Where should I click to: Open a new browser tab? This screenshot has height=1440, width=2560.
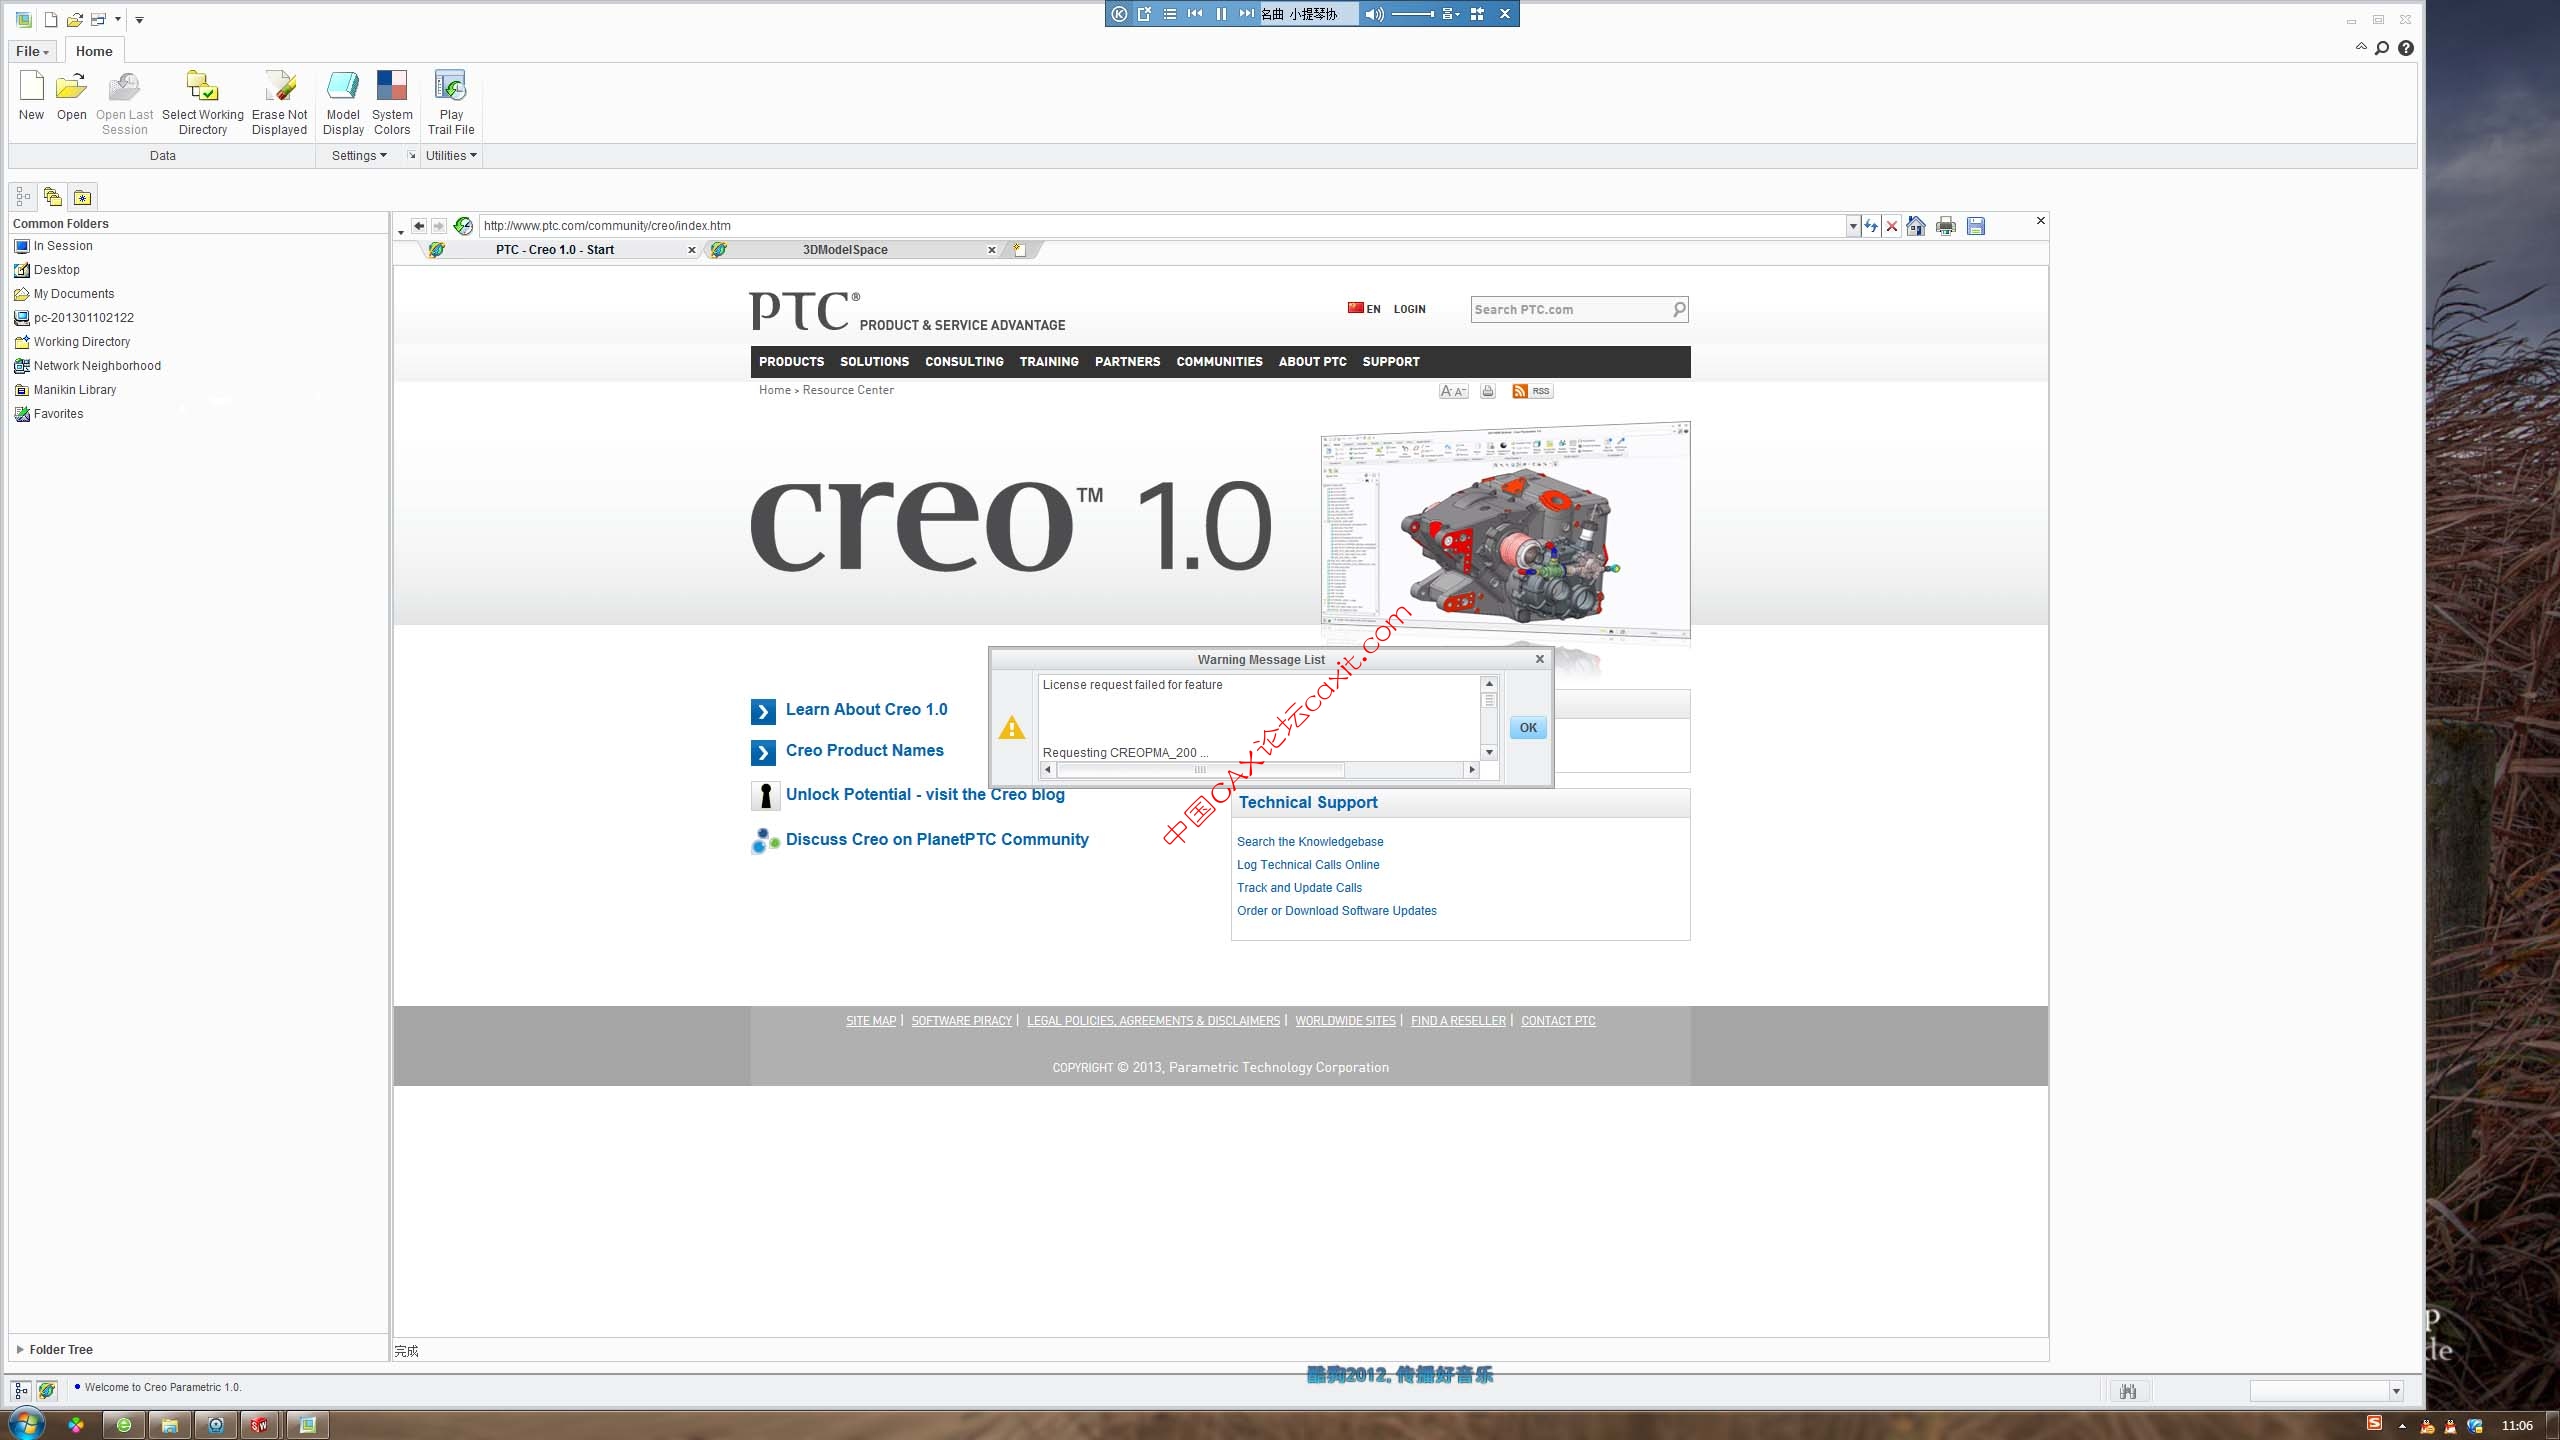pos(1020,250)
